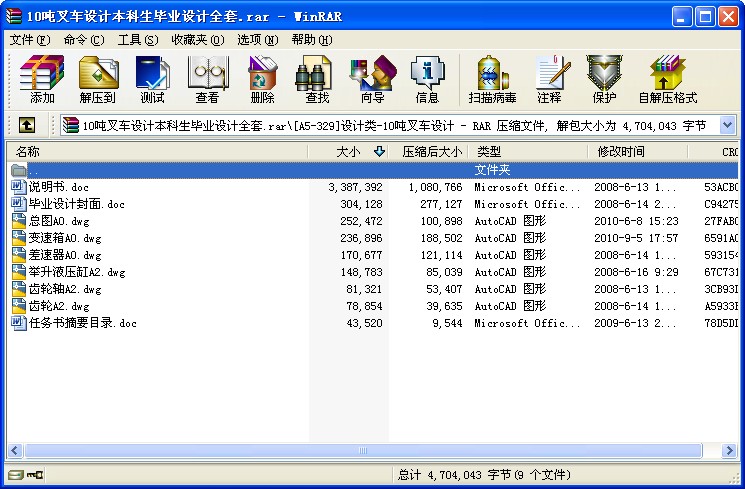Image resolution: width=745 pixels, height=489 pixels.
Task: Open the 文件(F) menu
Action: point(30,40)
